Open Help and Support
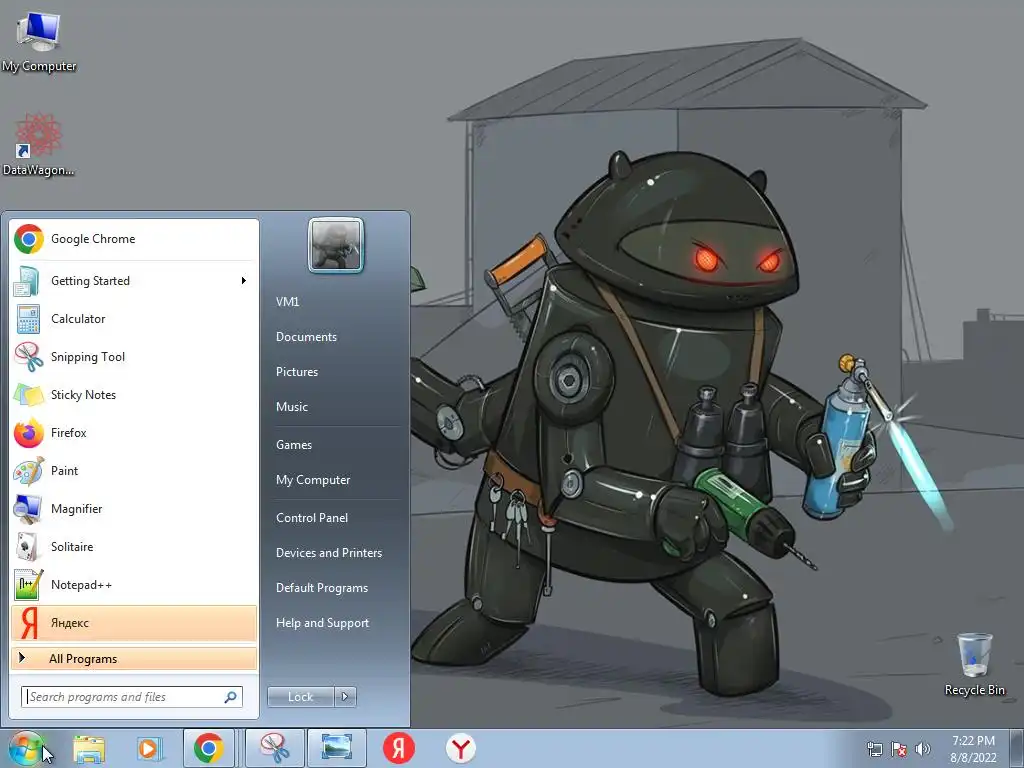 (323, 623)
